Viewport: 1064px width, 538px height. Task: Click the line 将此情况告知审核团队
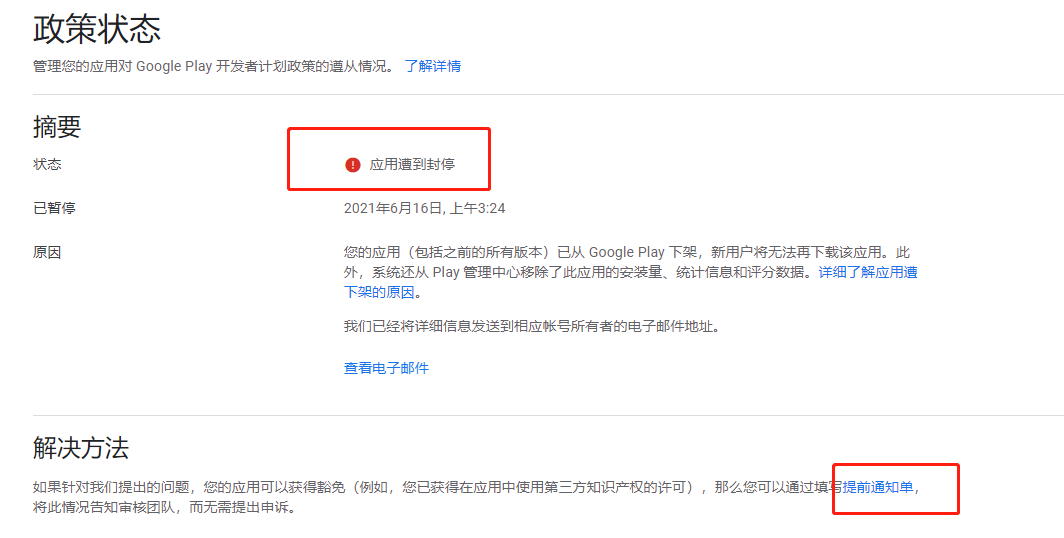tap(164, 507)
